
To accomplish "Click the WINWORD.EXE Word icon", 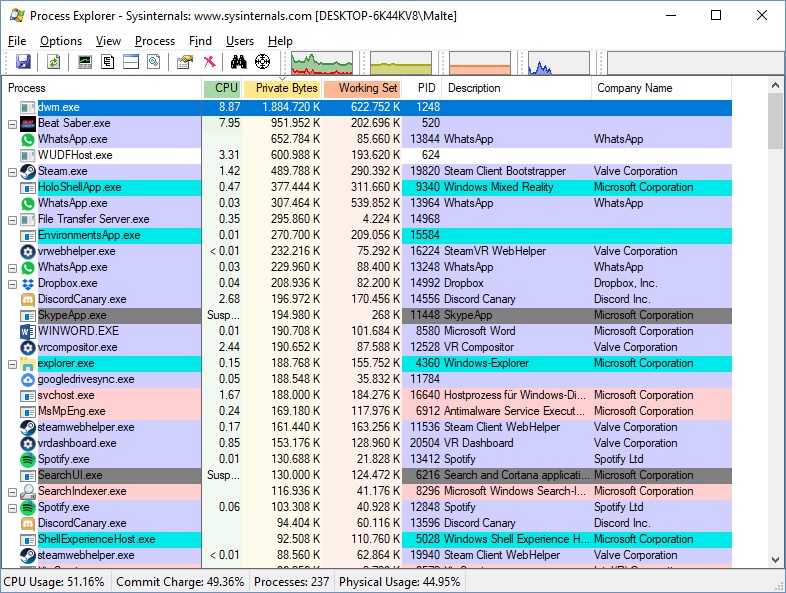I will coord(28,332).
